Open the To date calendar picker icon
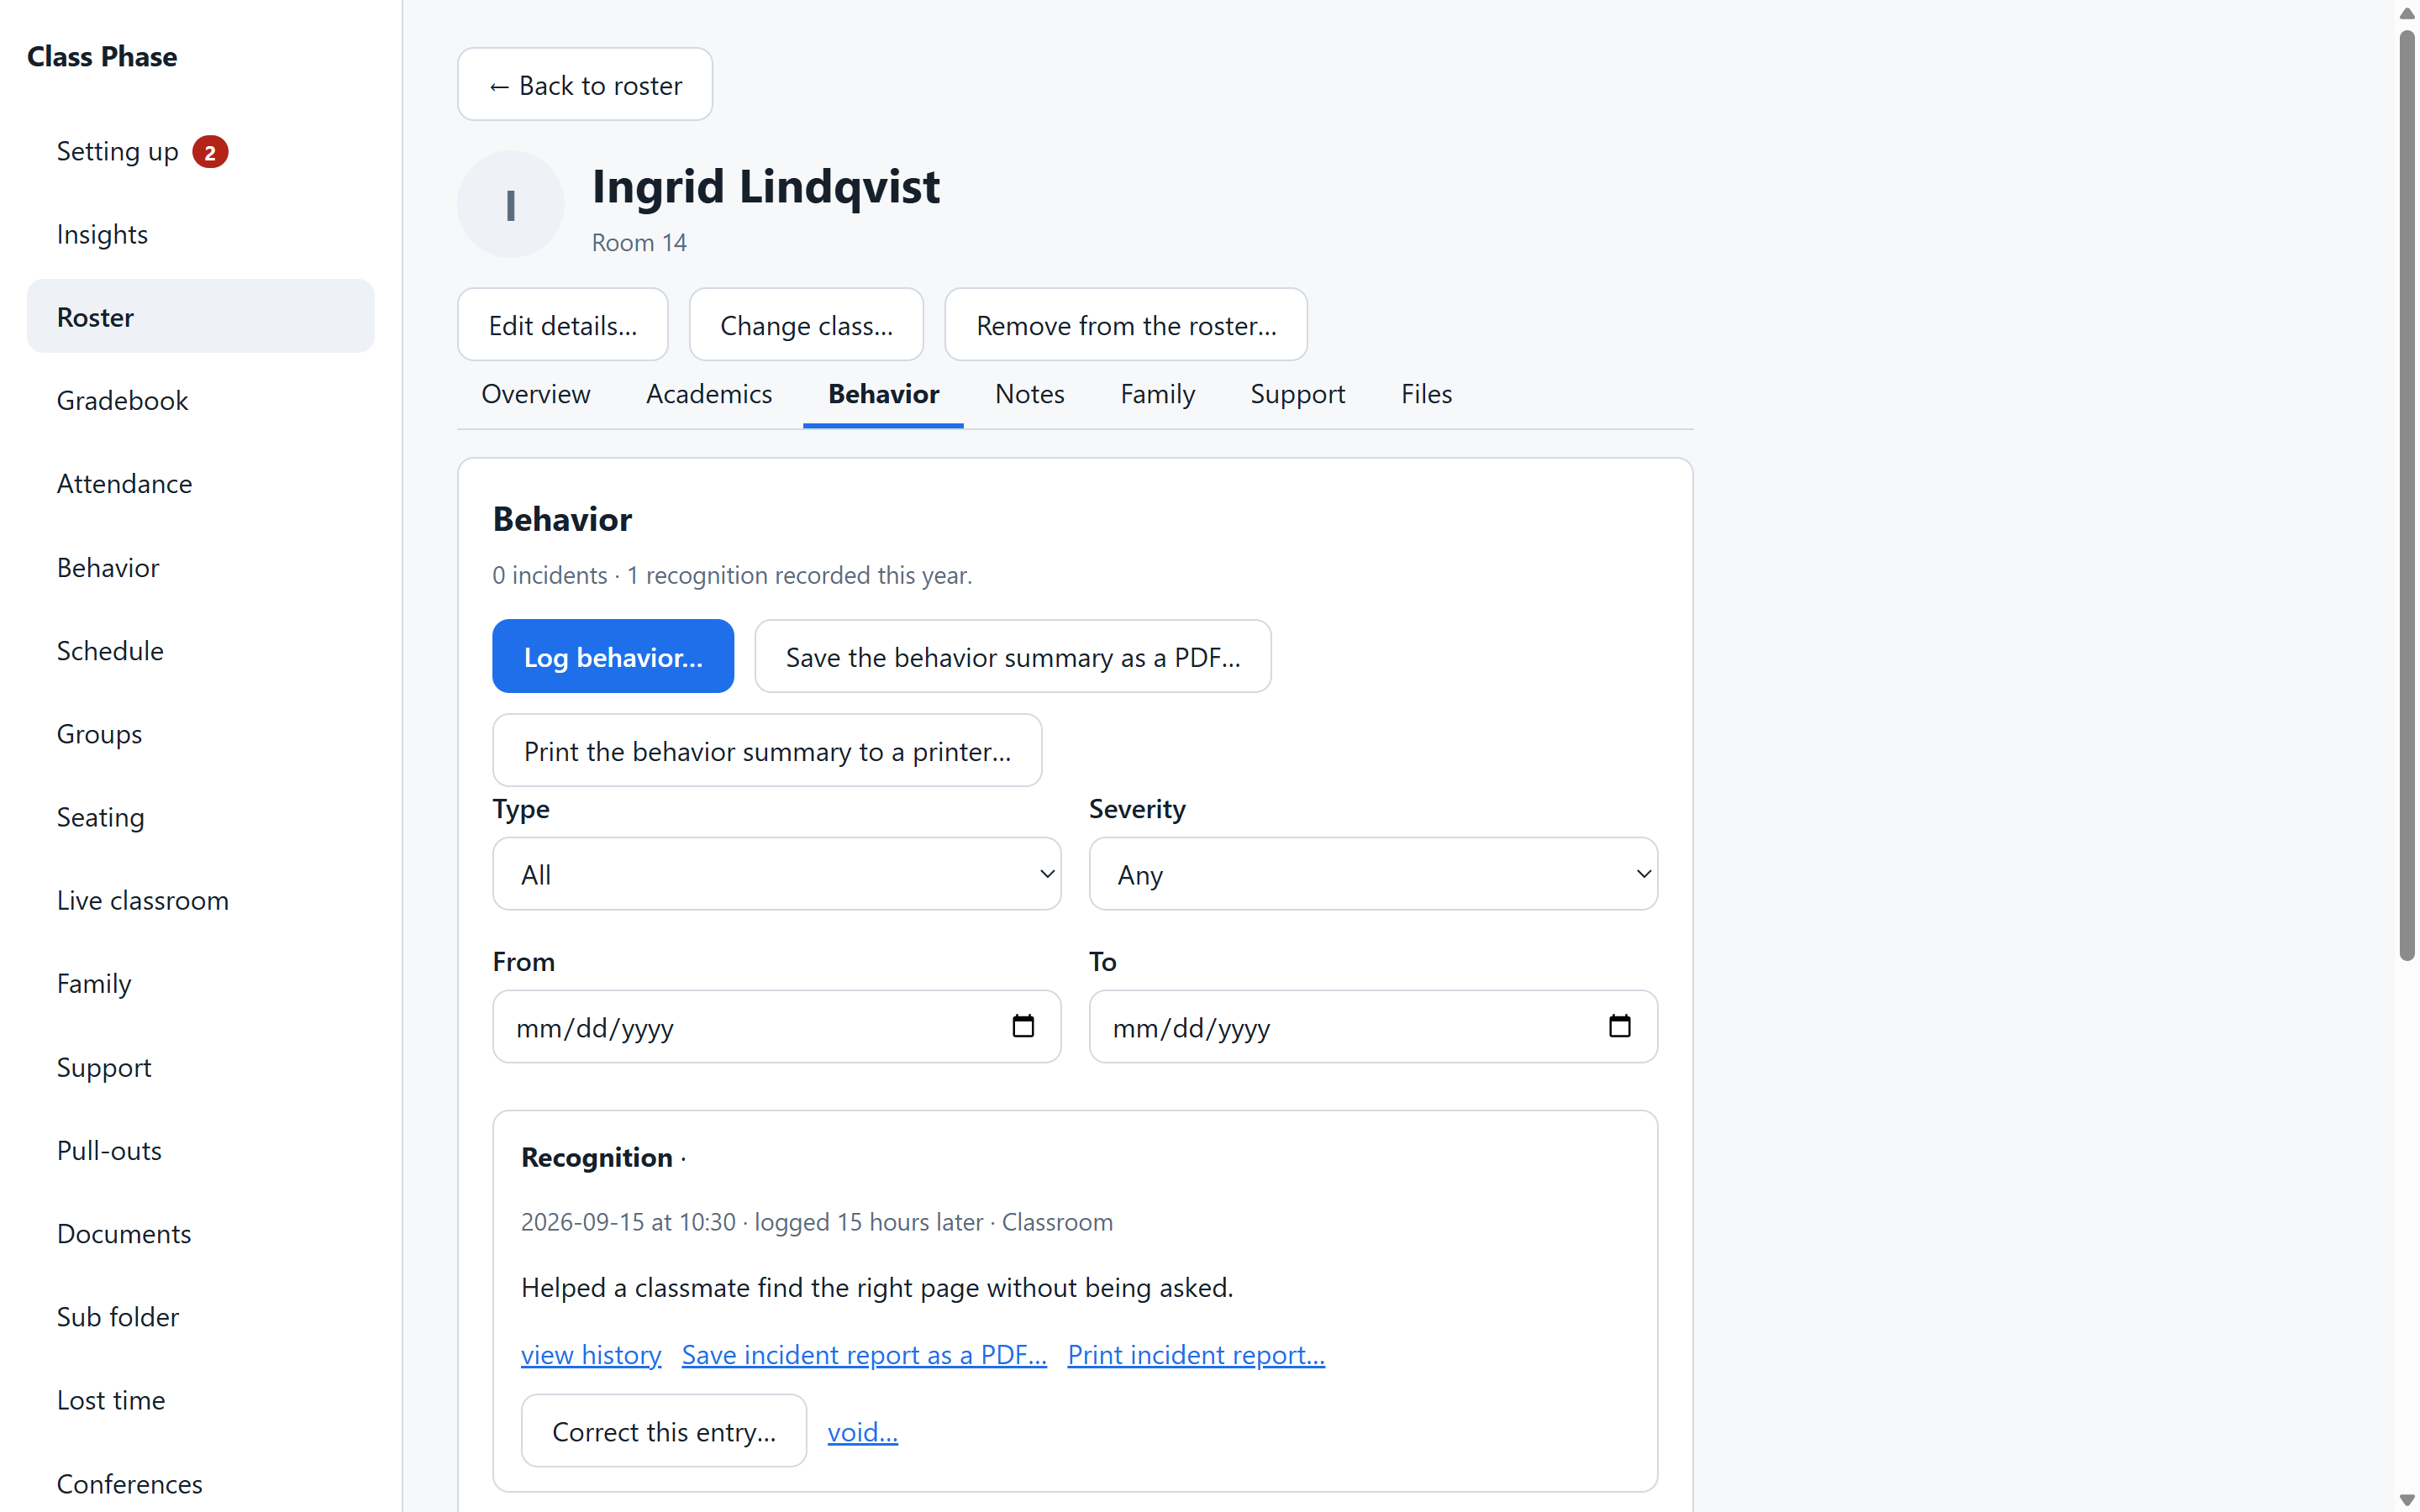The width and height of the screenshot is (2420, 1512). (1619, 1026)
